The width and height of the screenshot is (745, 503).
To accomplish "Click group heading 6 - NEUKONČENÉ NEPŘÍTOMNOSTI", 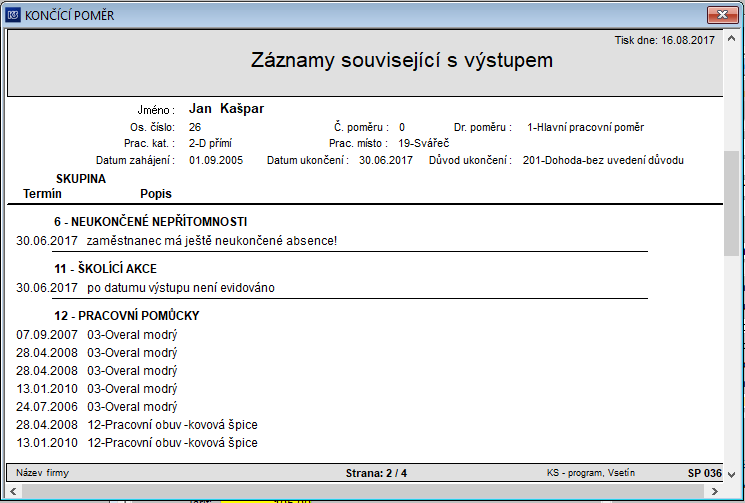I will tap(151, 222).
